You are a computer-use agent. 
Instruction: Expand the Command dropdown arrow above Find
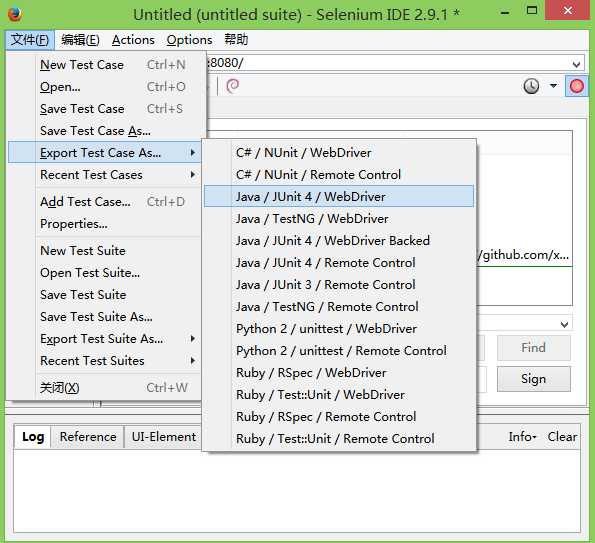click(564, 325)
